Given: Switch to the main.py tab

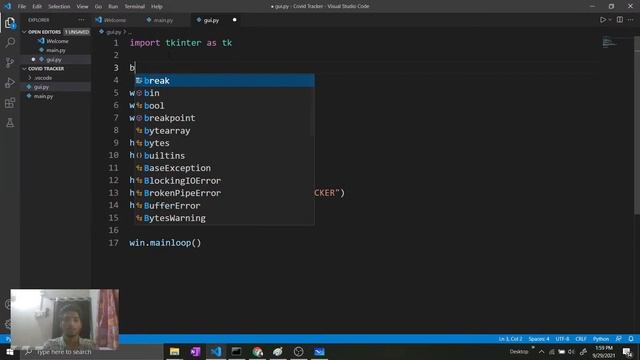Looking at the screenshot, I should point(163,20).
